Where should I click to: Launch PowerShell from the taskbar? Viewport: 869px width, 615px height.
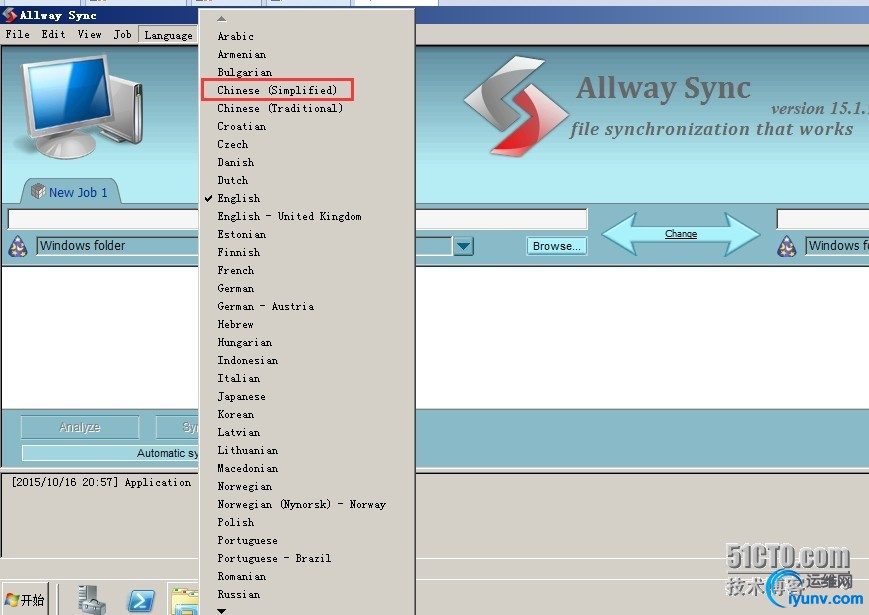coord(141,601)
